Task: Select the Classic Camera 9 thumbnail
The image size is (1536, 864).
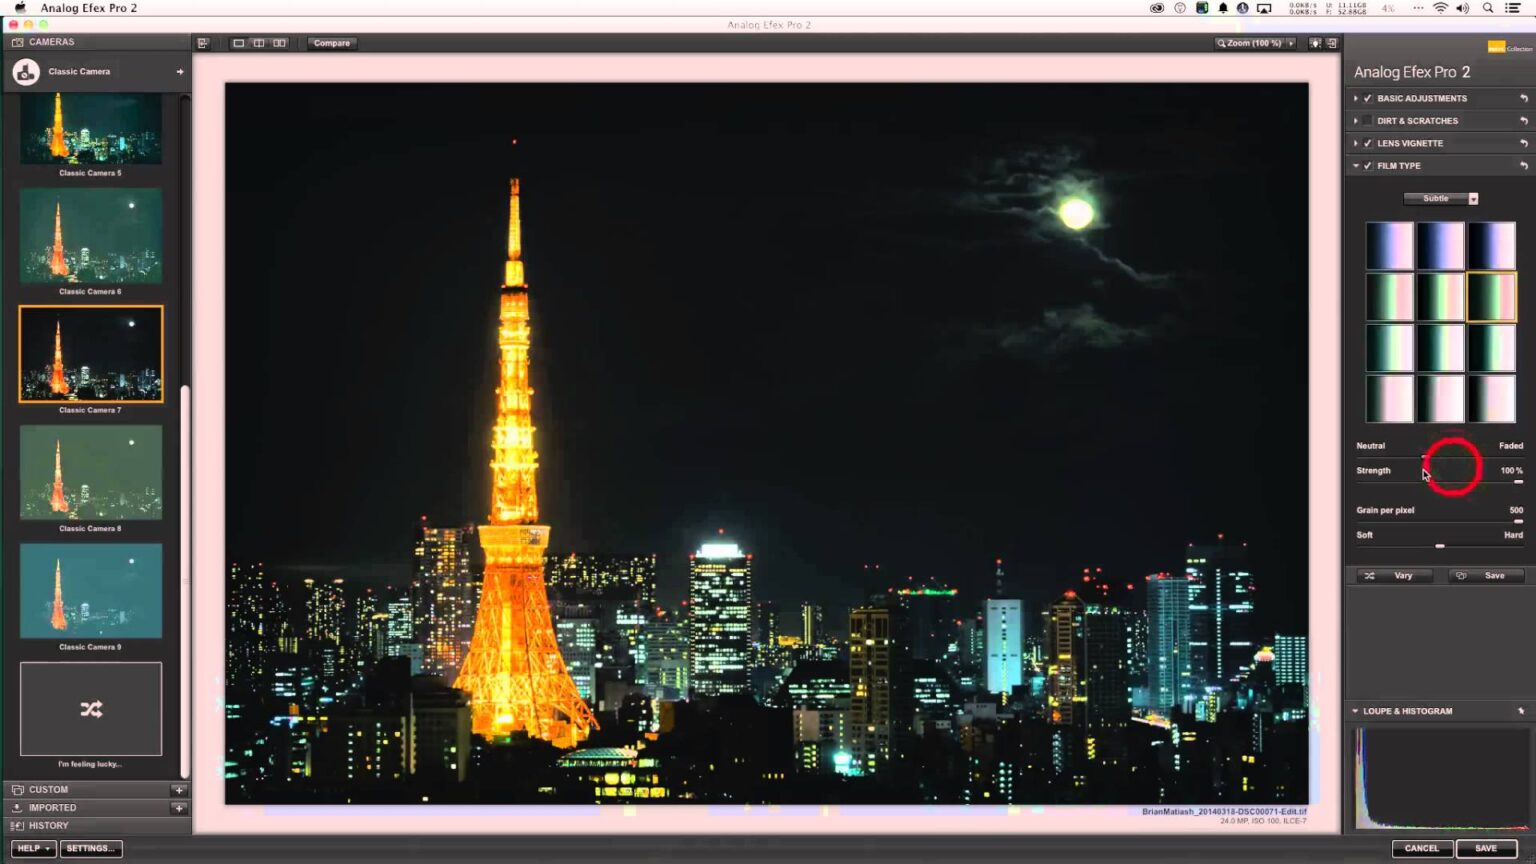Action: coord(90,591)
